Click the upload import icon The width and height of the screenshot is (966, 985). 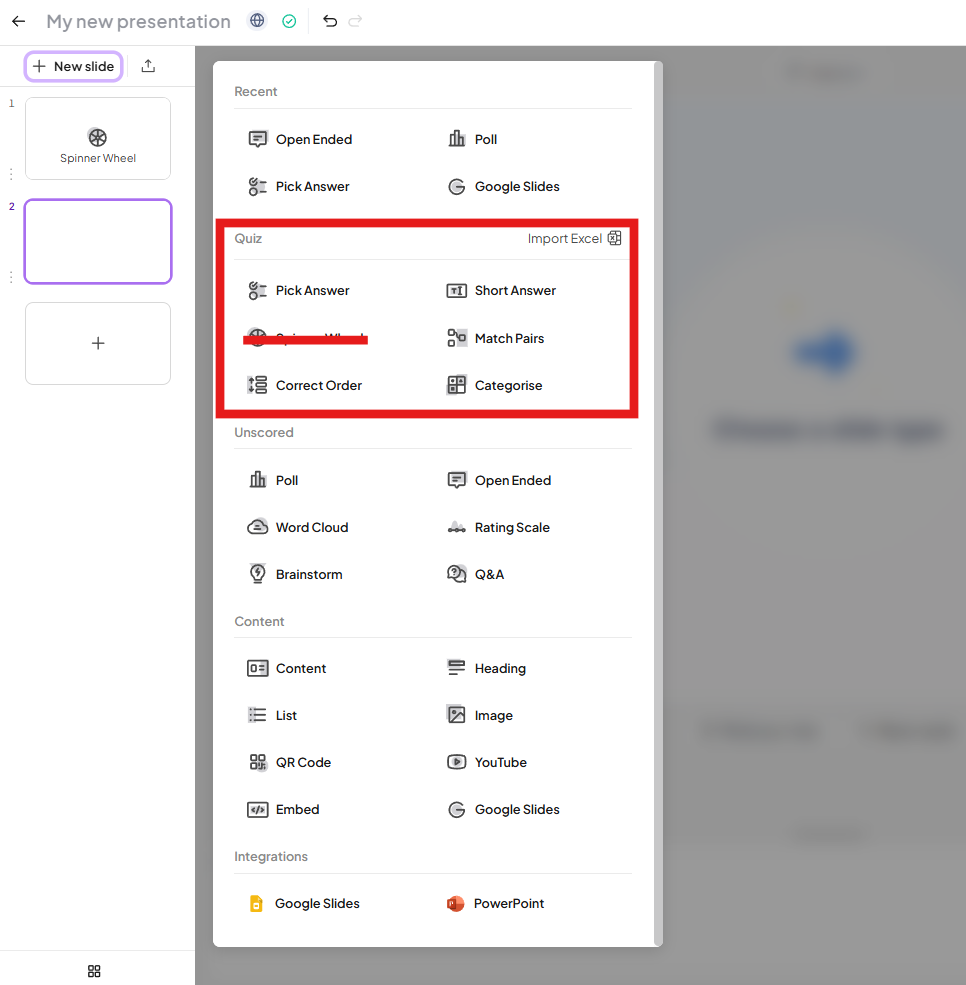click(148, 66)
